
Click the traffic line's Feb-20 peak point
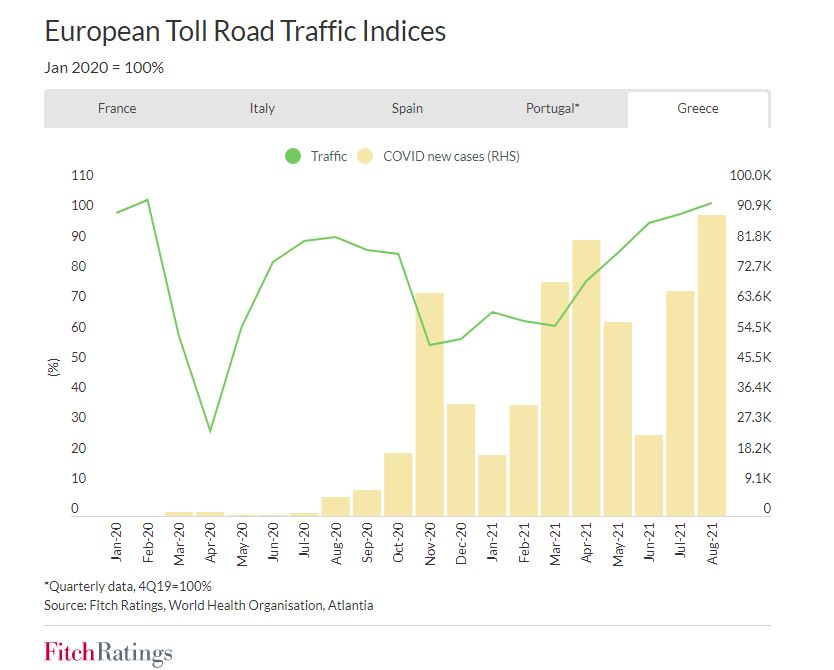pyautogui.click(x=147, y=200)
